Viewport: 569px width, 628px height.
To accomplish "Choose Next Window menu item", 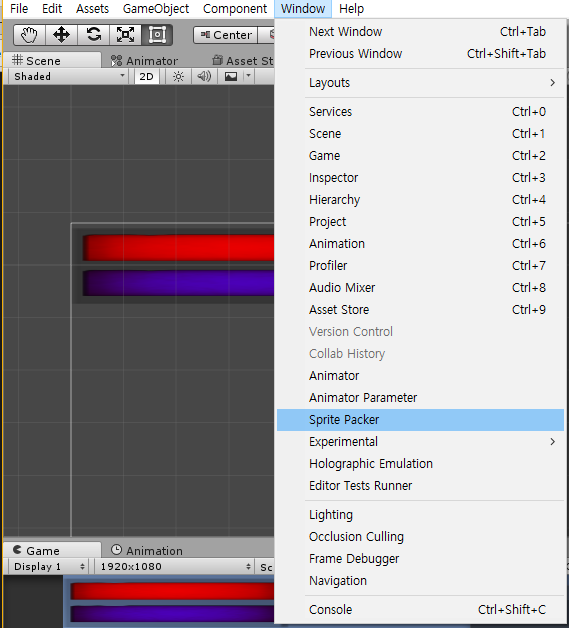I will [x=420, y=32].
